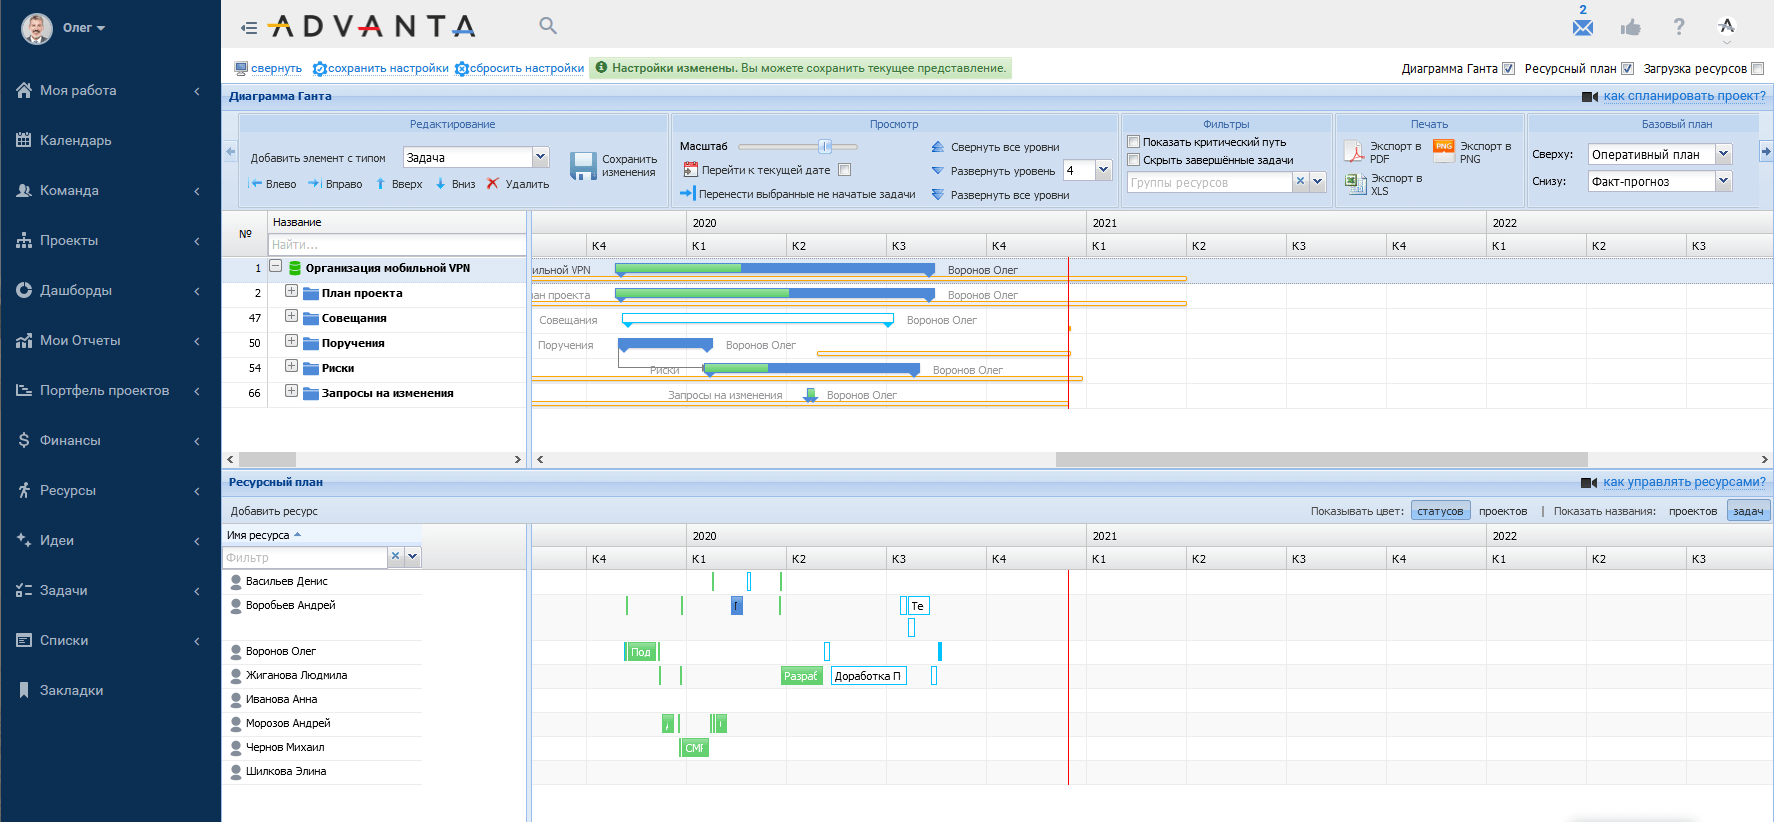Enable Show critical path checkbox
The width and height of the screenshot is (1774, 822).
pyautogui.click(x=1134, y=142)
